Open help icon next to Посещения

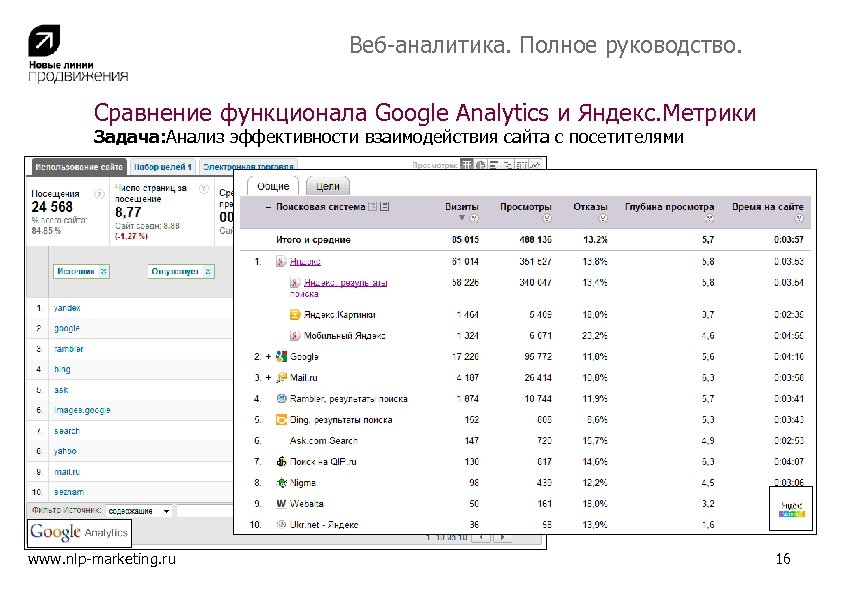(x=99, y=194)
